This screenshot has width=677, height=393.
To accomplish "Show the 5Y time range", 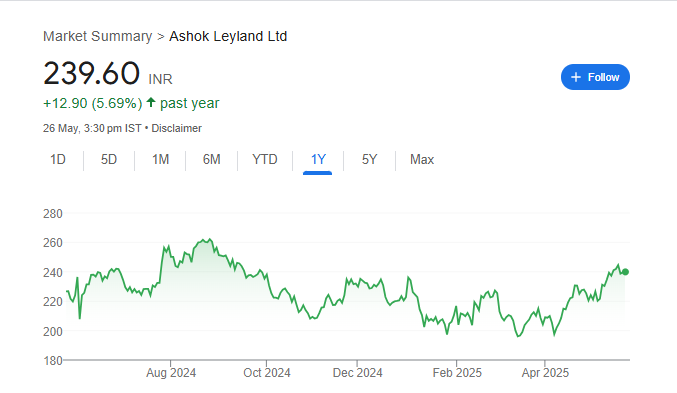I will click(369, 160).
